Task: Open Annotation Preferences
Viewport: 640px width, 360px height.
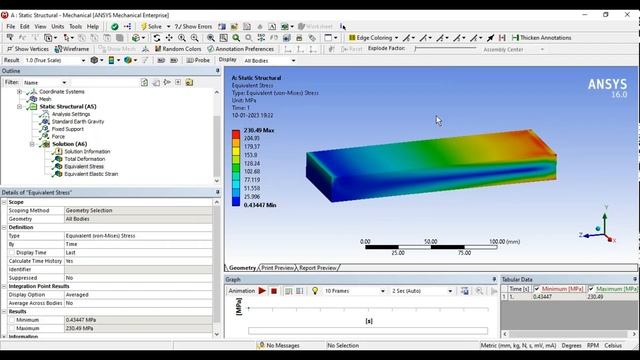Action: [x=240, y=49]
